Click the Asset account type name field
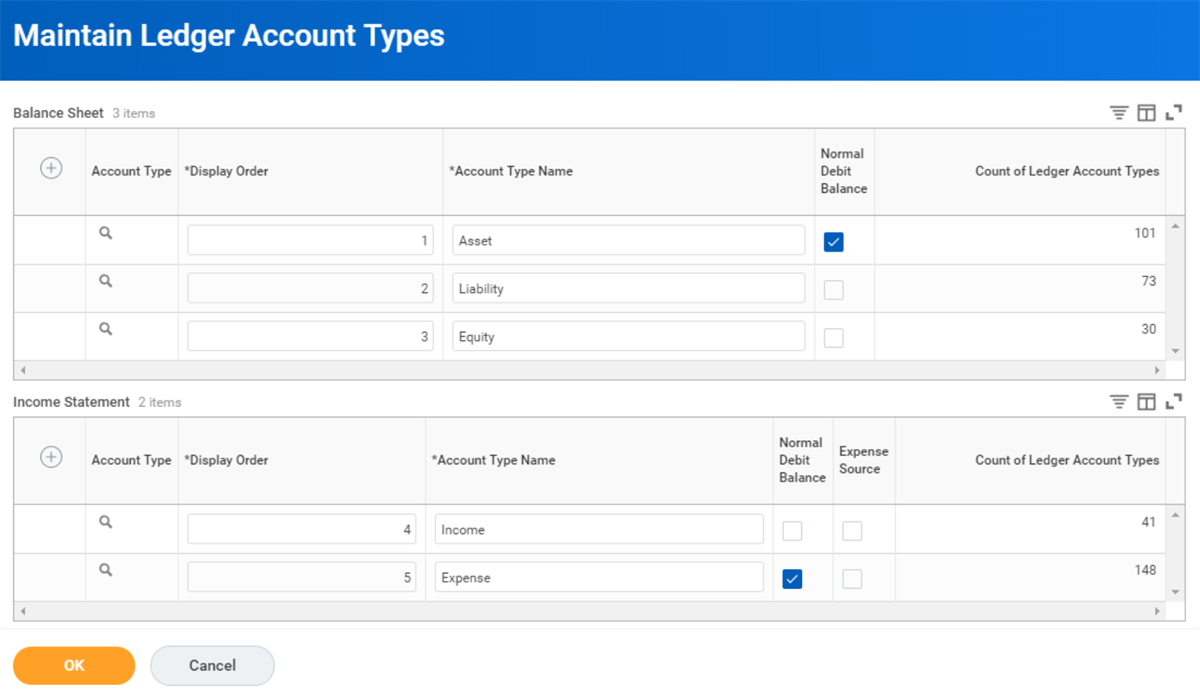The height and width of the screenshot is (699, 1200). pos(628,240)
